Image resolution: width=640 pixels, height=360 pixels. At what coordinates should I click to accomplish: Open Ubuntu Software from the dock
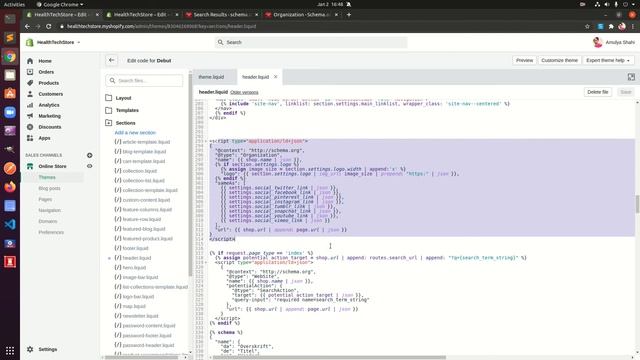coord(10,93)
